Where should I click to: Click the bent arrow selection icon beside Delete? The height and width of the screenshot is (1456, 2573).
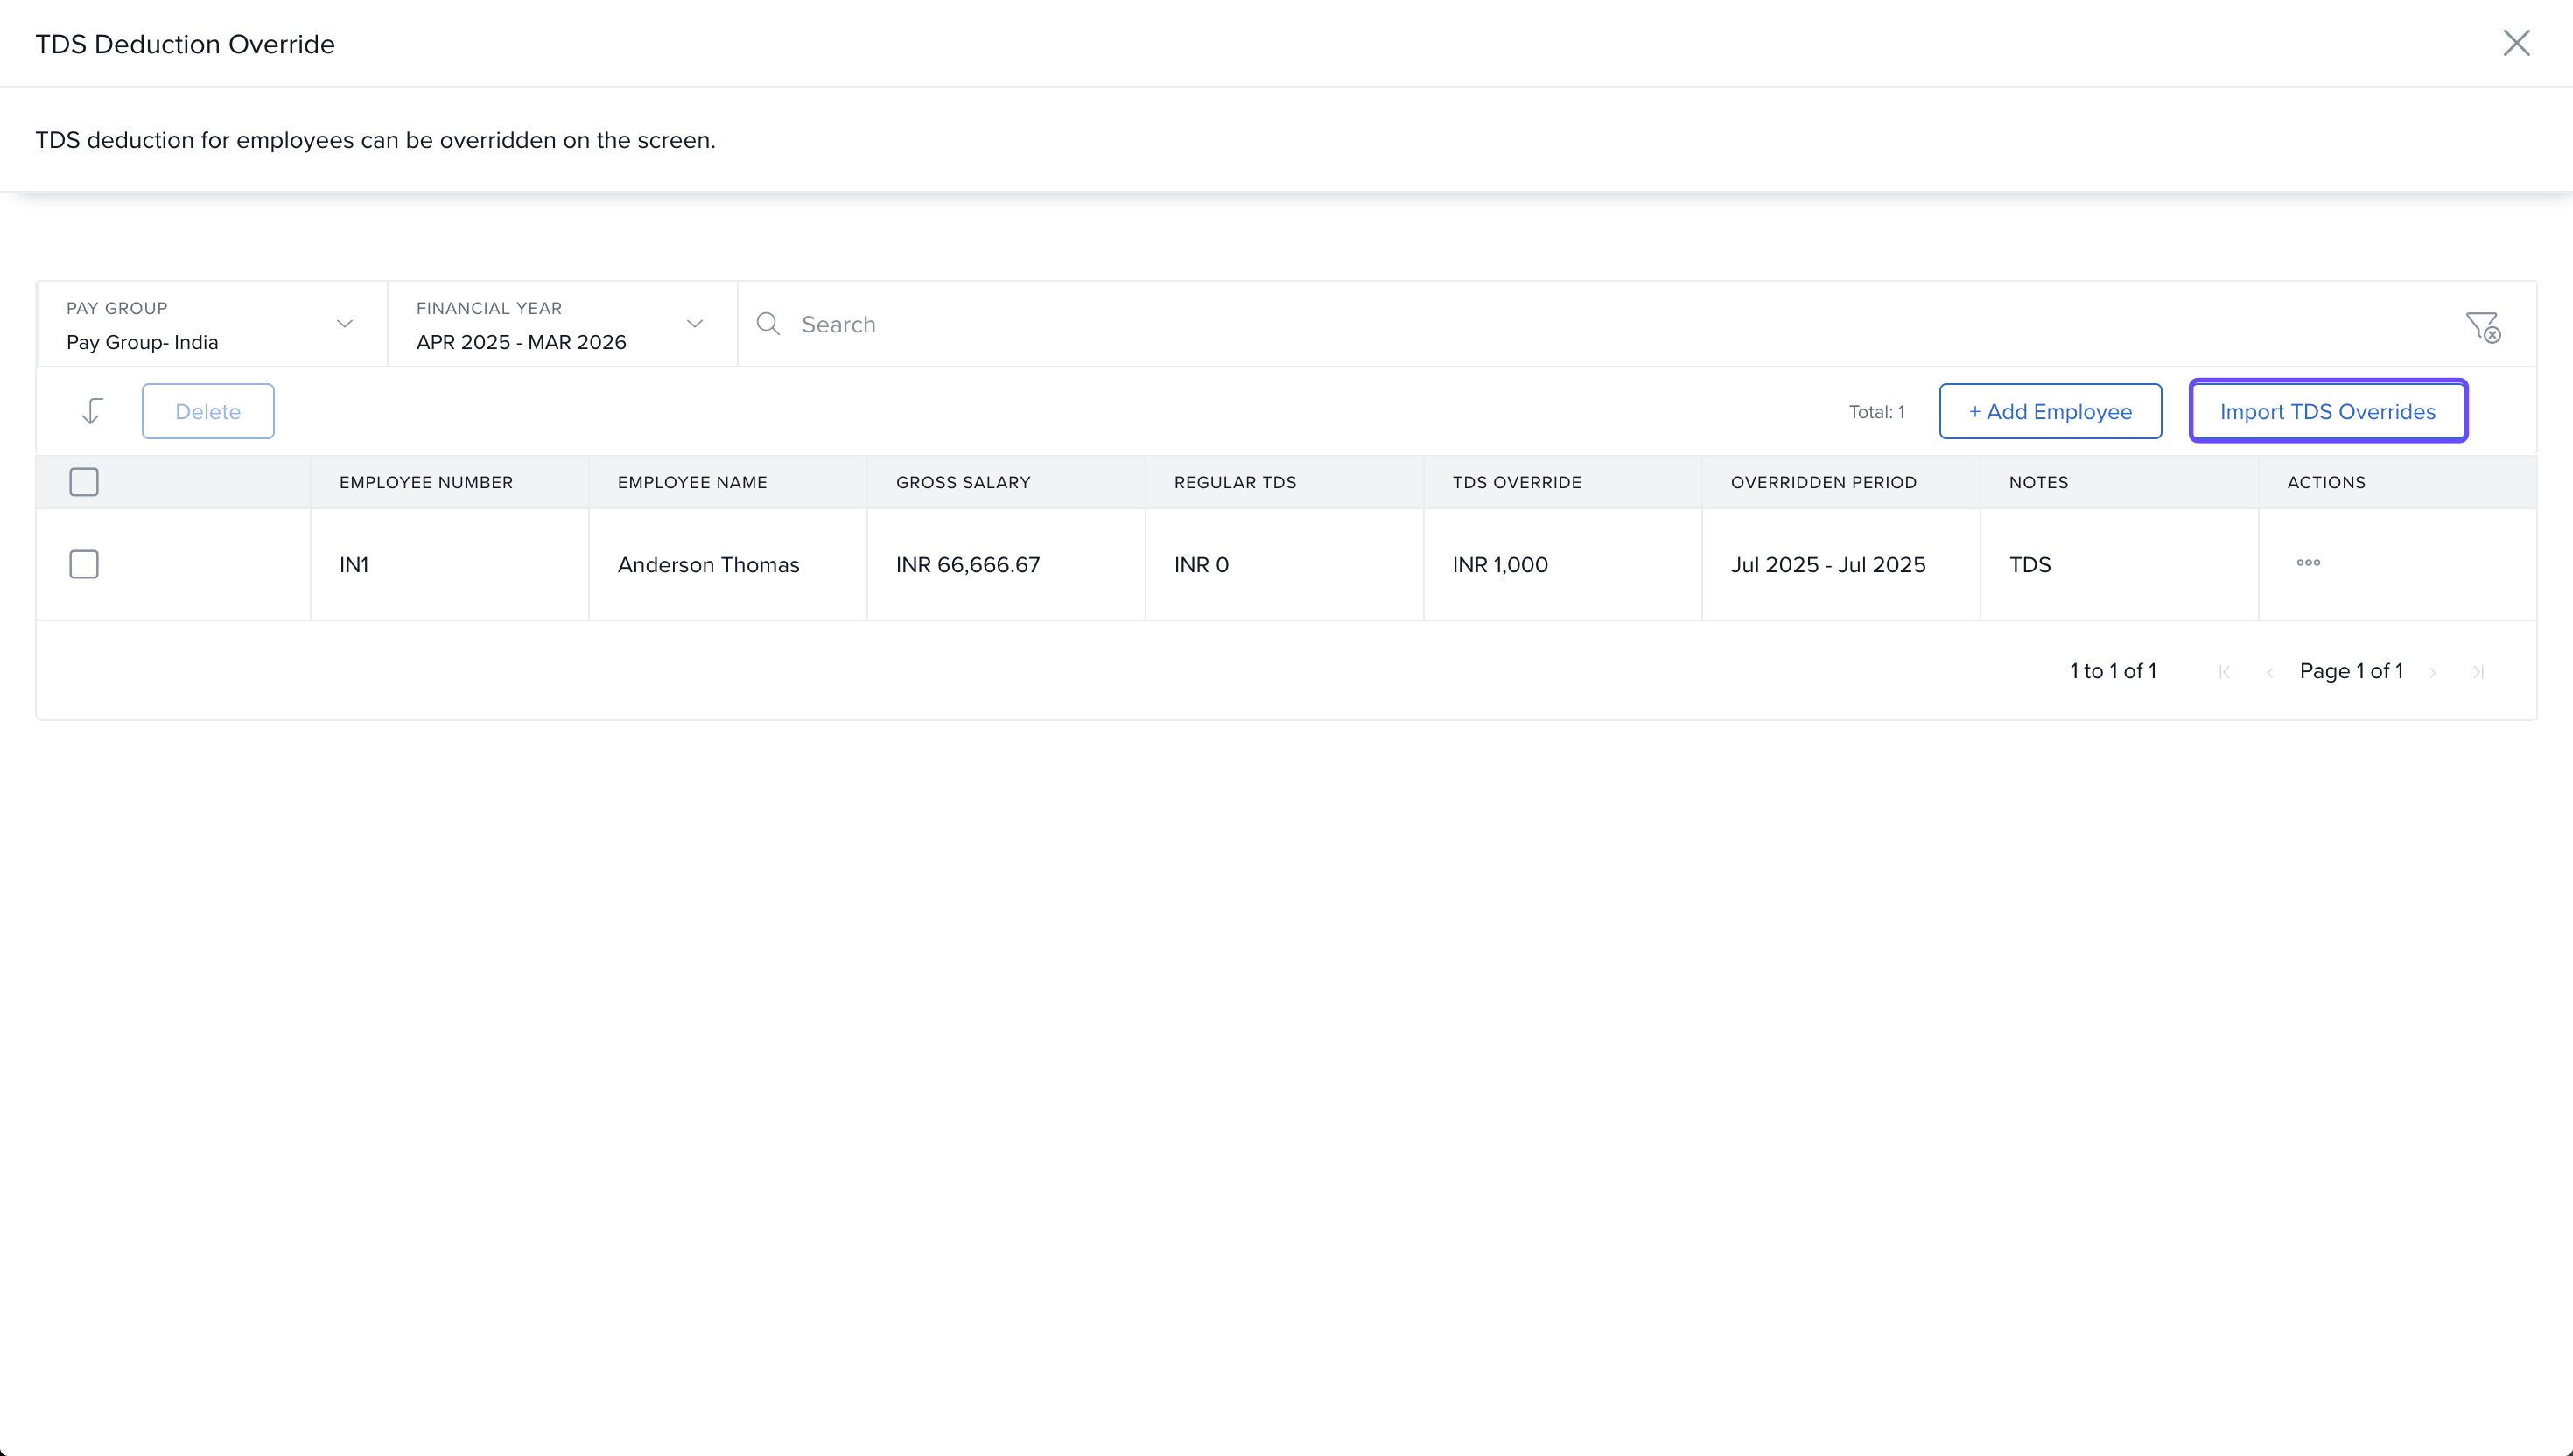point(92,411)
